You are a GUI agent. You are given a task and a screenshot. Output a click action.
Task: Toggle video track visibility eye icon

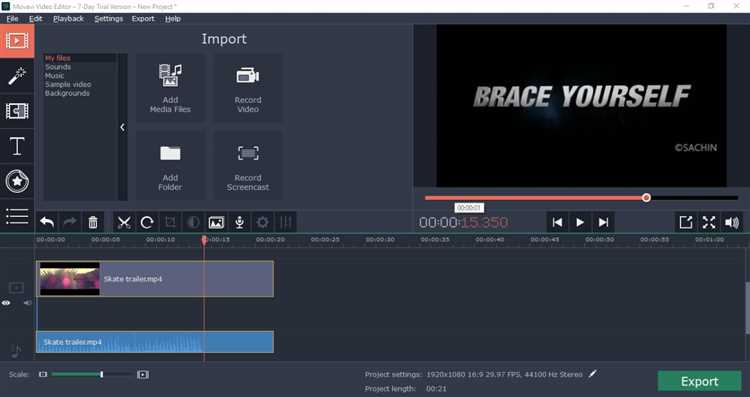pos(6,303)
